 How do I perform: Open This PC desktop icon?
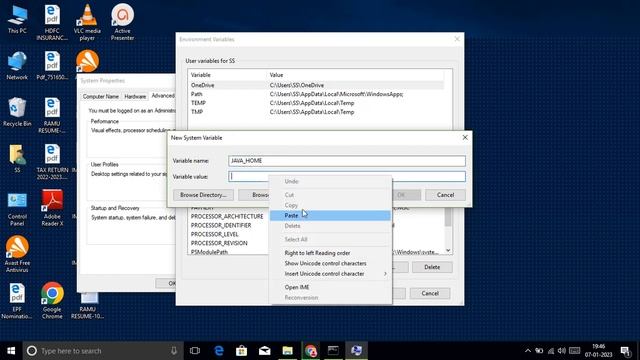click(x=17, y=20)
